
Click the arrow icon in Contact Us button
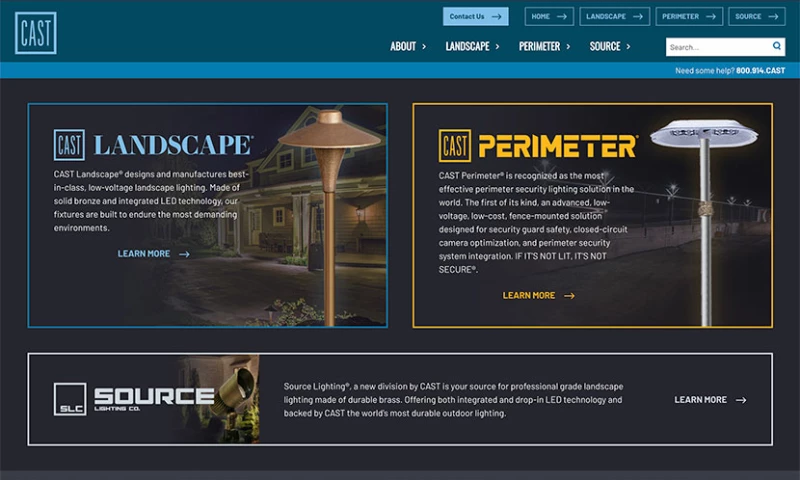pos(496,17)
